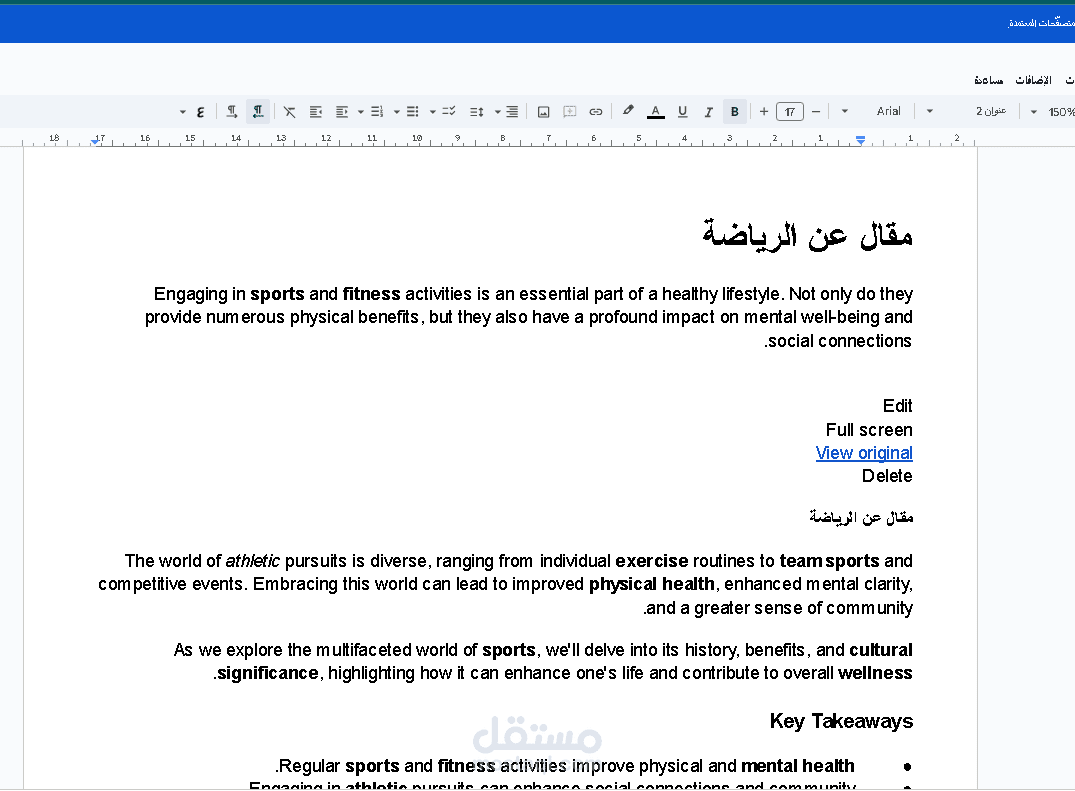Click the insert link icon

[596, 112]
